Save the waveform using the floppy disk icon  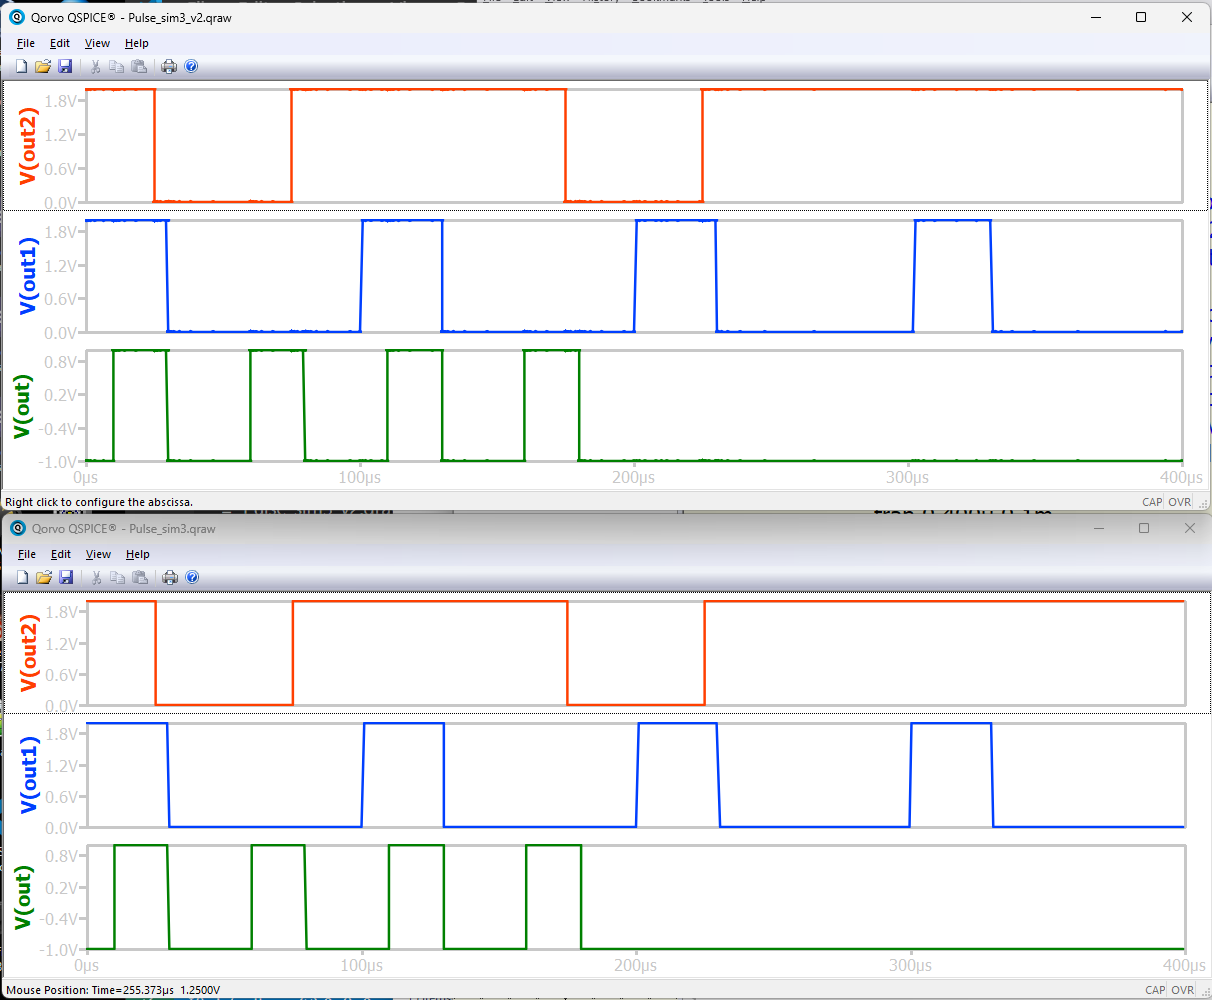click(x=65, y=66)
